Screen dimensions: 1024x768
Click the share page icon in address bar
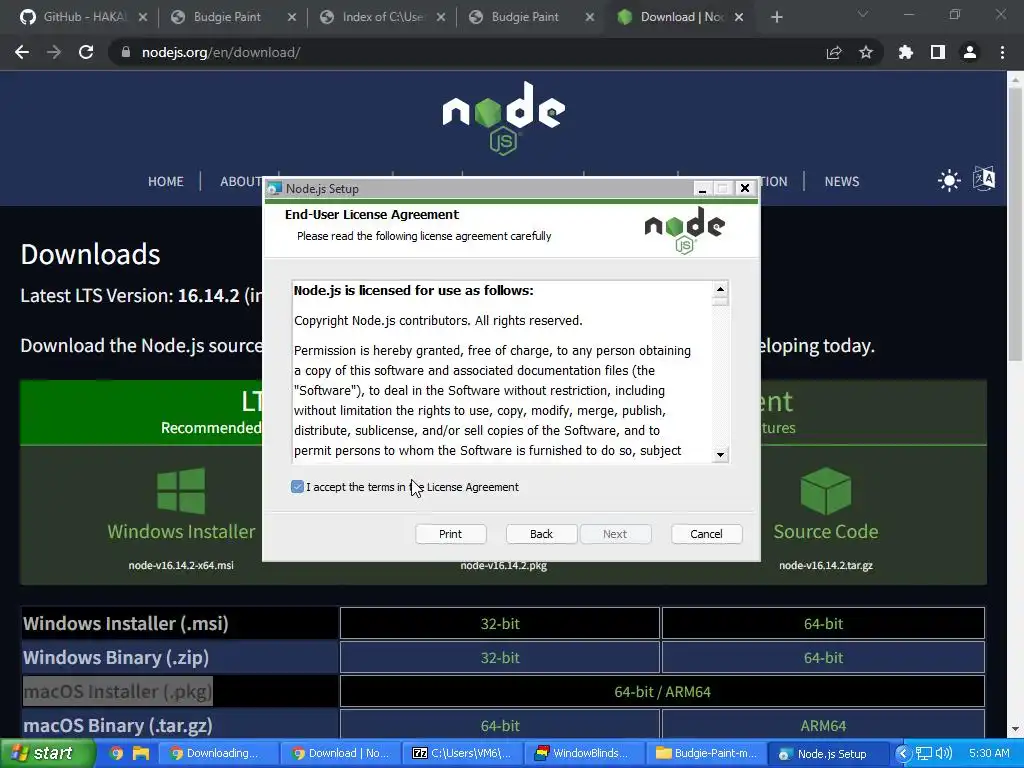(x=834, y=52)
